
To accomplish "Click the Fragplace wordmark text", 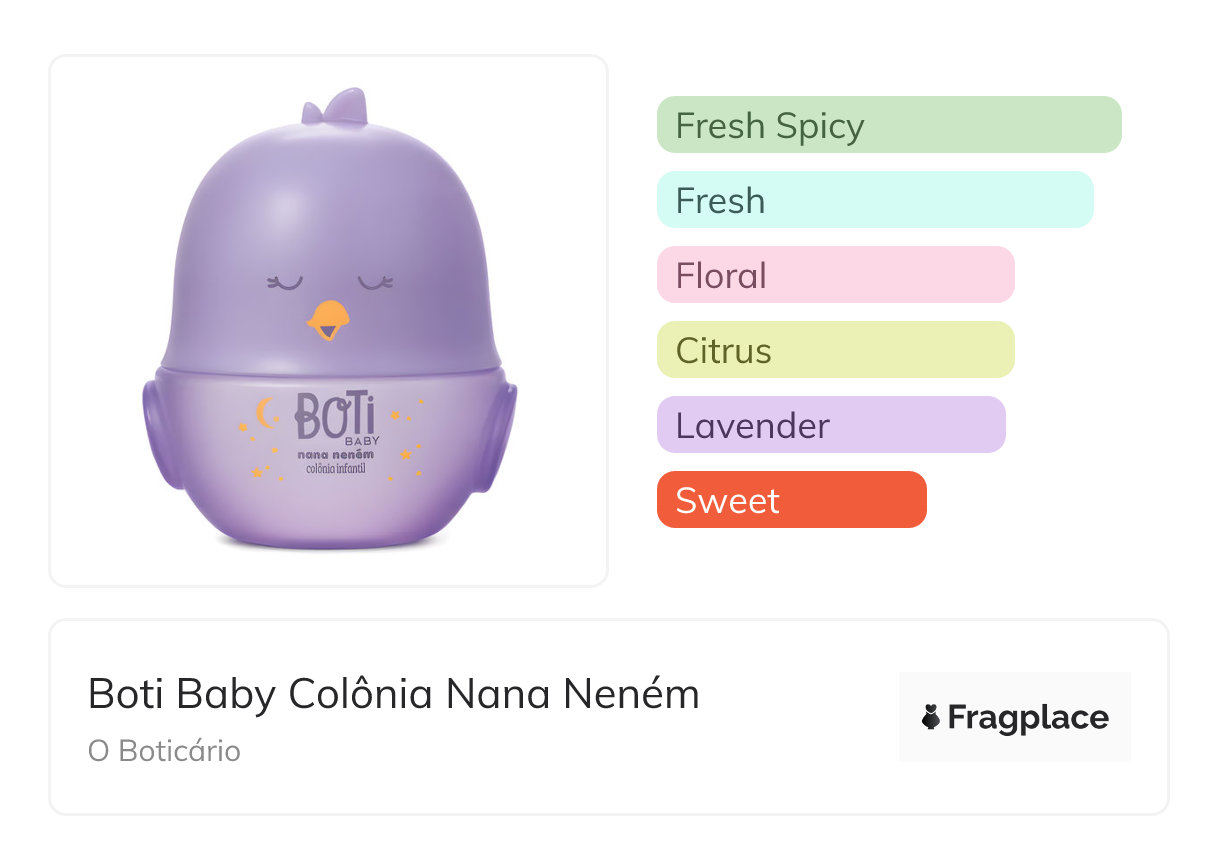I will (x=1028, y=717).
